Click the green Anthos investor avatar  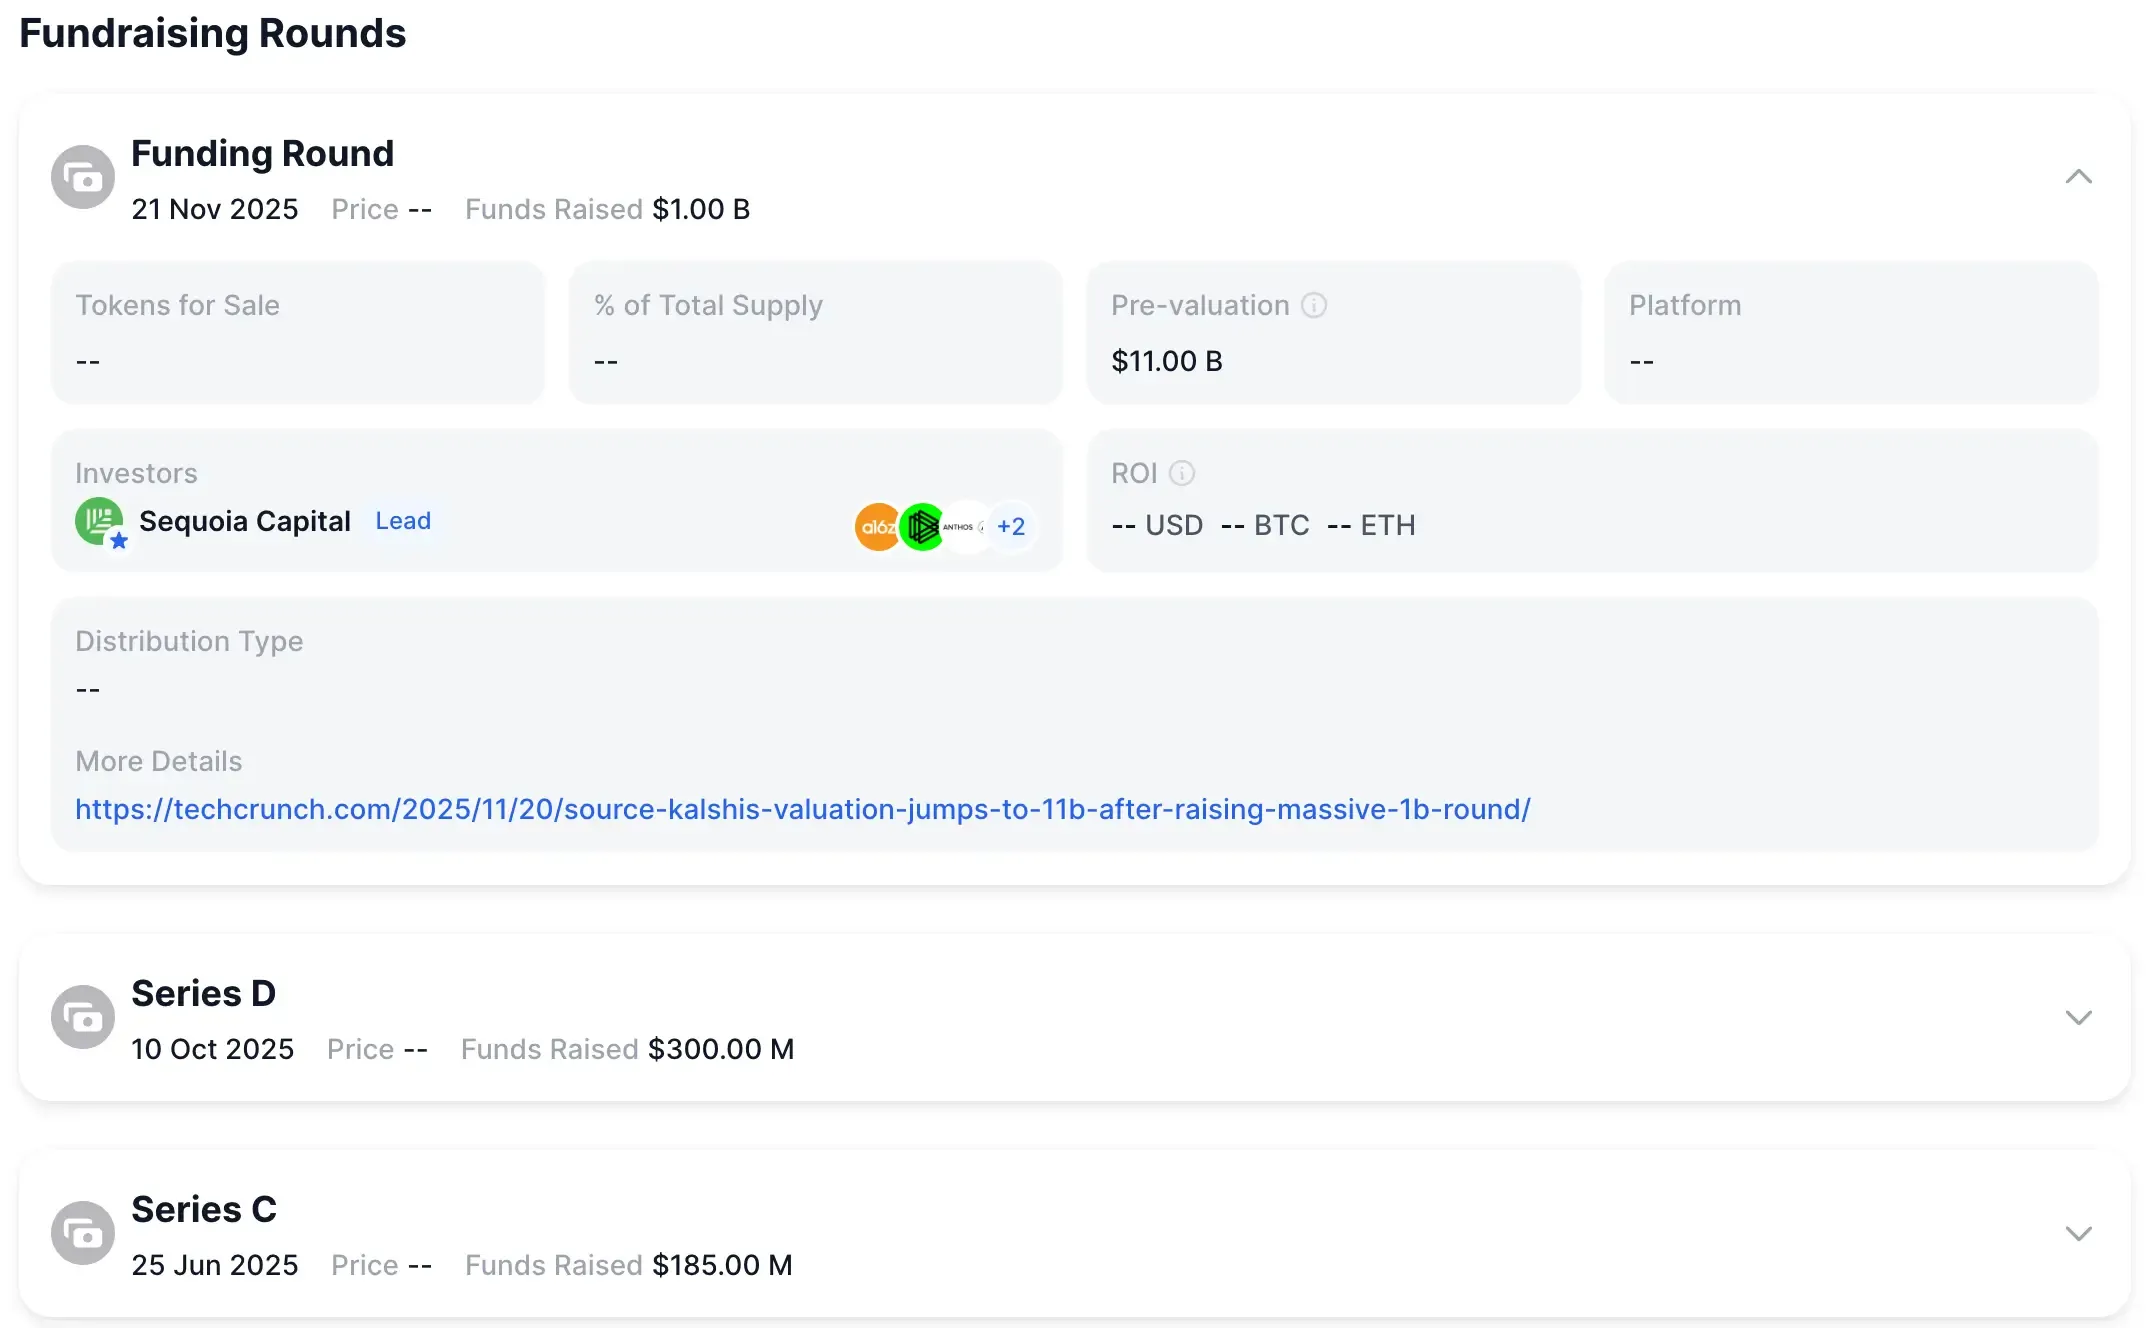(x=922, y=526)
